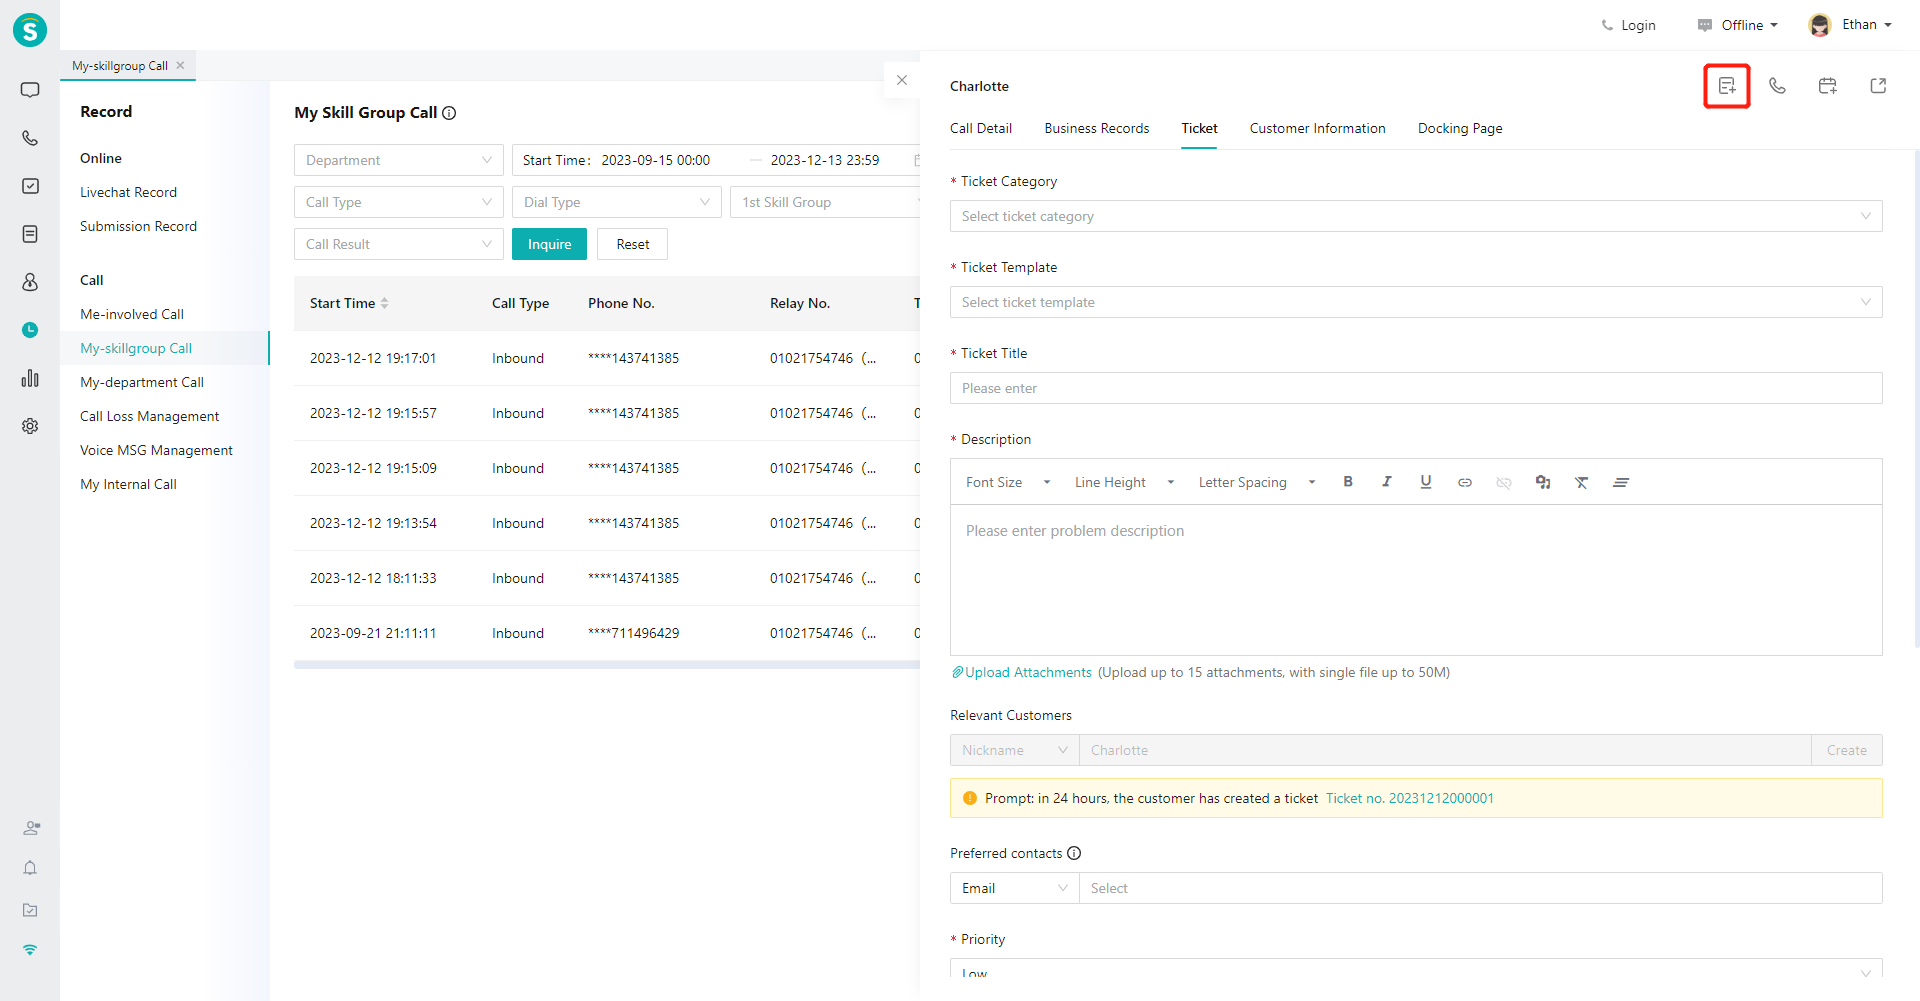Open the settings gear icon in sidebar

pos(30,426)
